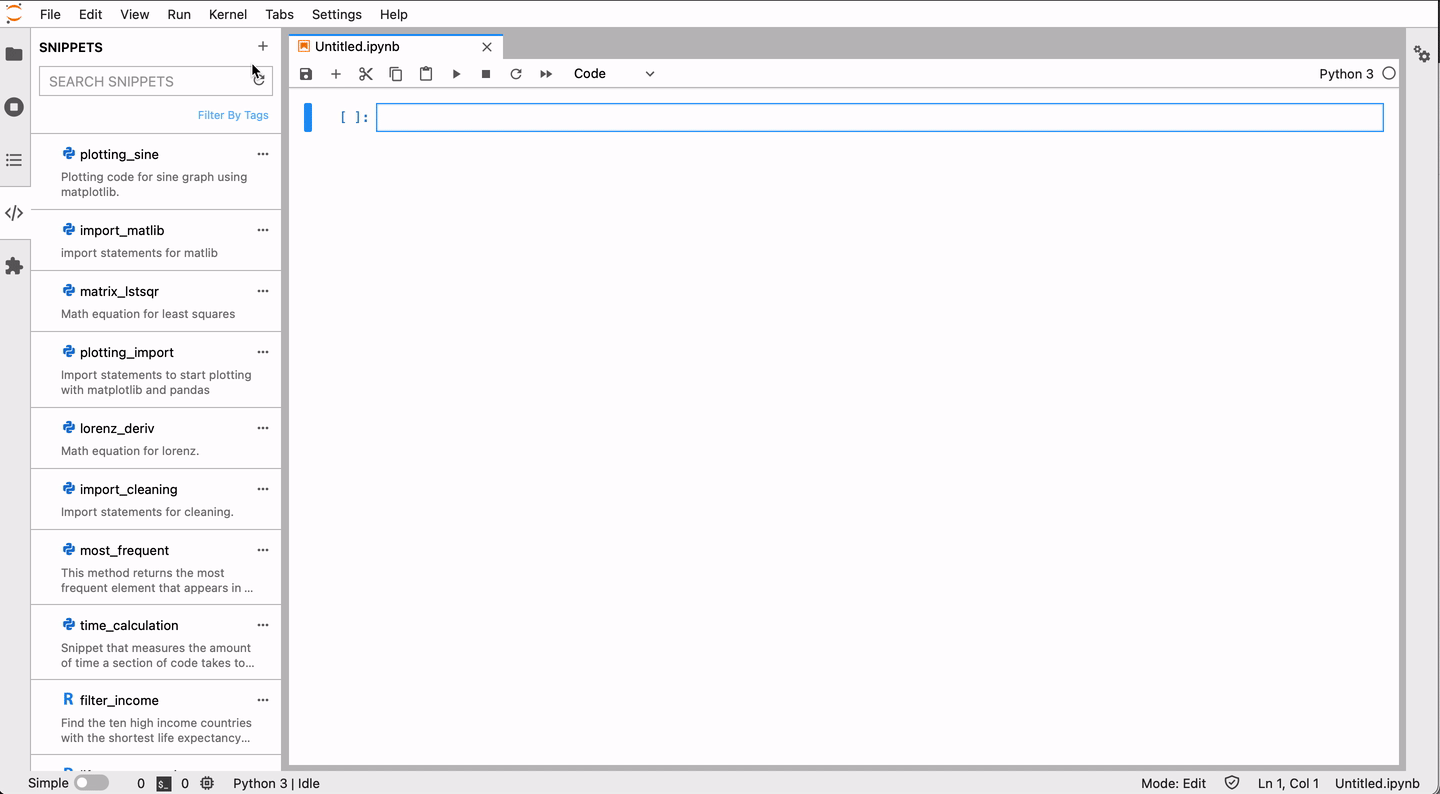Insert a cell below with plus icon
The height and width of the screenshot is (794, 1440).
coord(336,74)
